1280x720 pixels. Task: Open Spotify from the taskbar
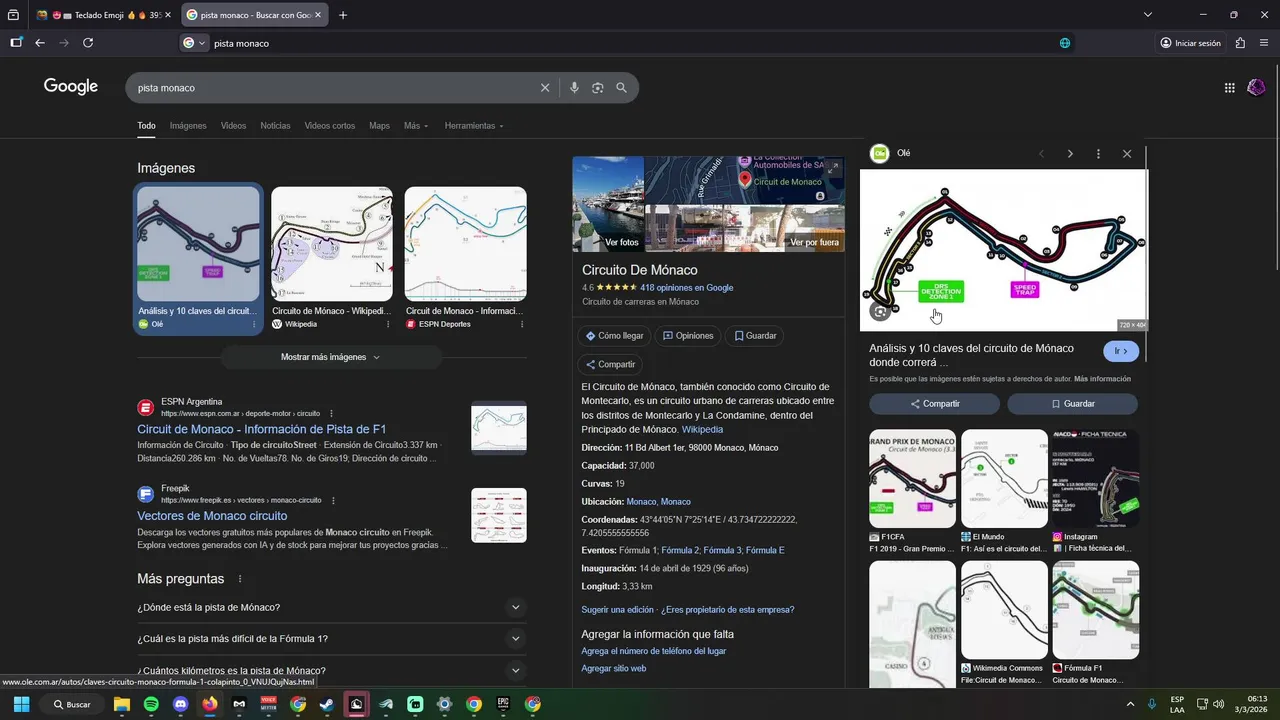(151, 704)
